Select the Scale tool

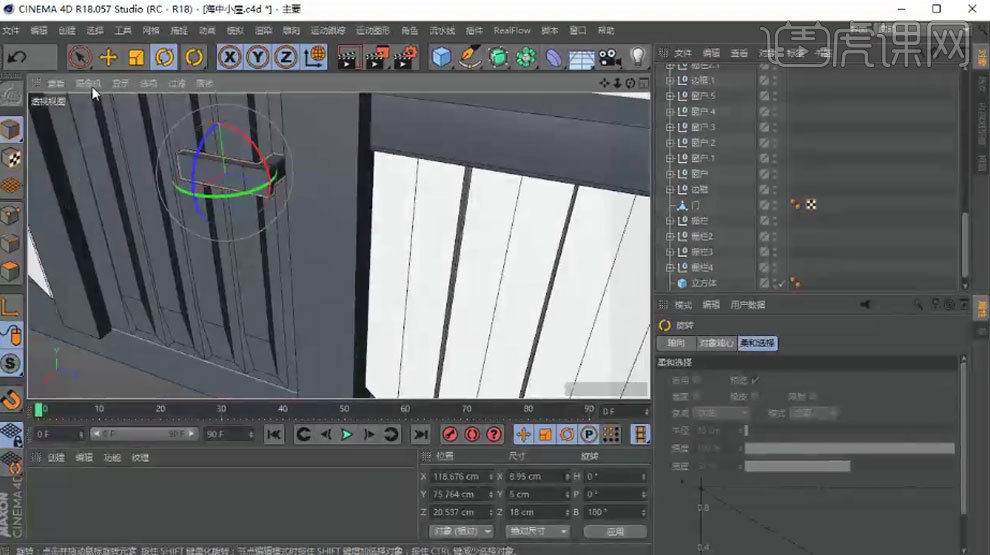pos(136,58)
